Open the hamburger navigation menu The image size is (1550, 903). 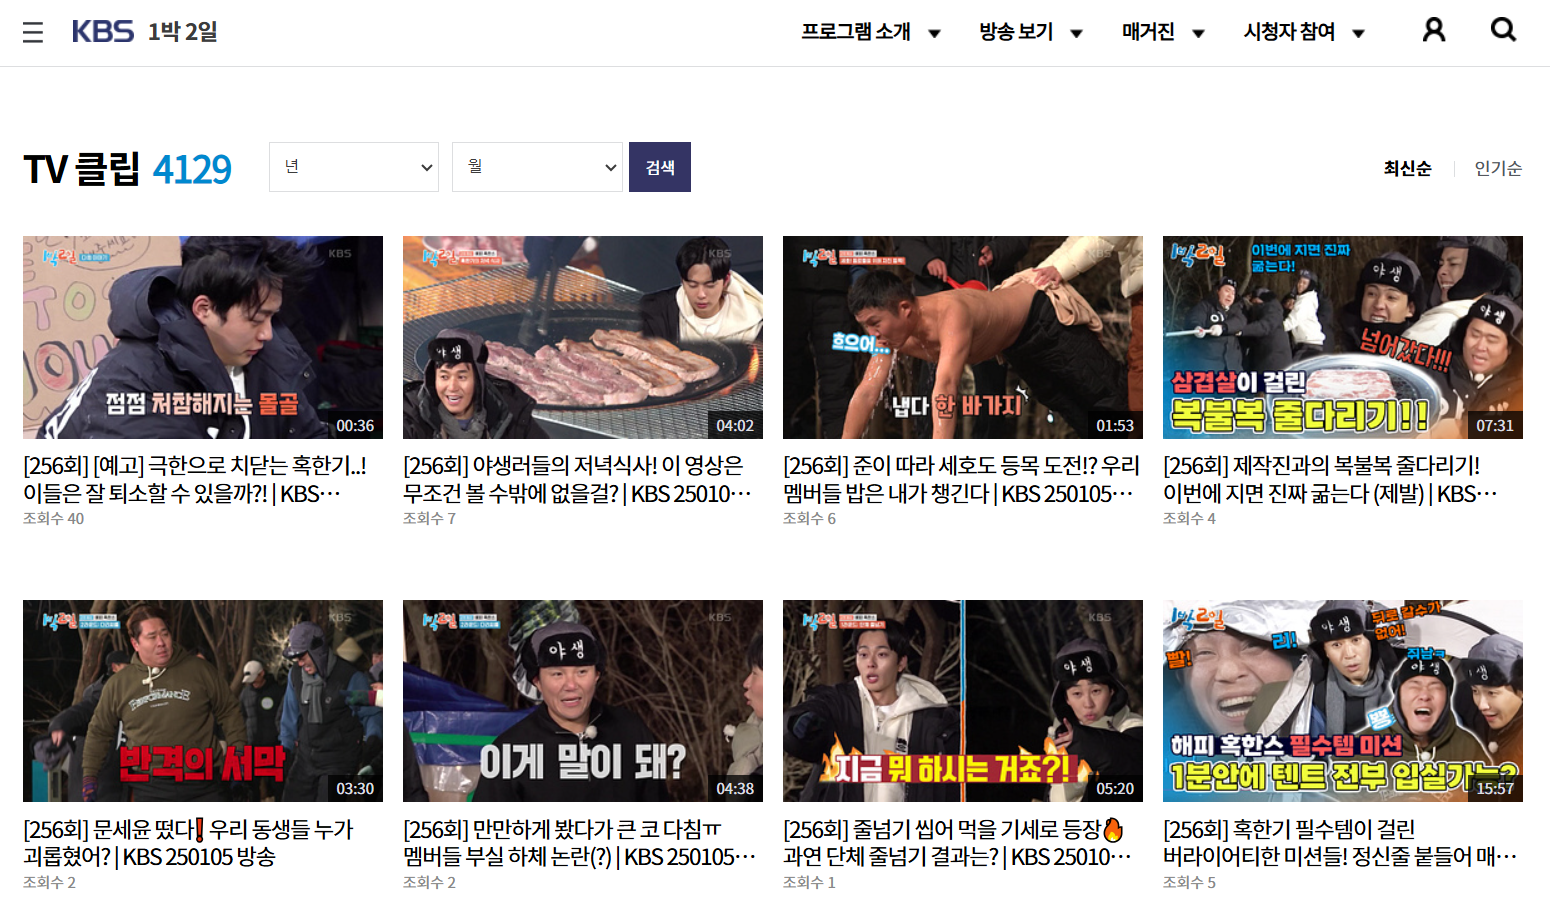coord(33,30)
